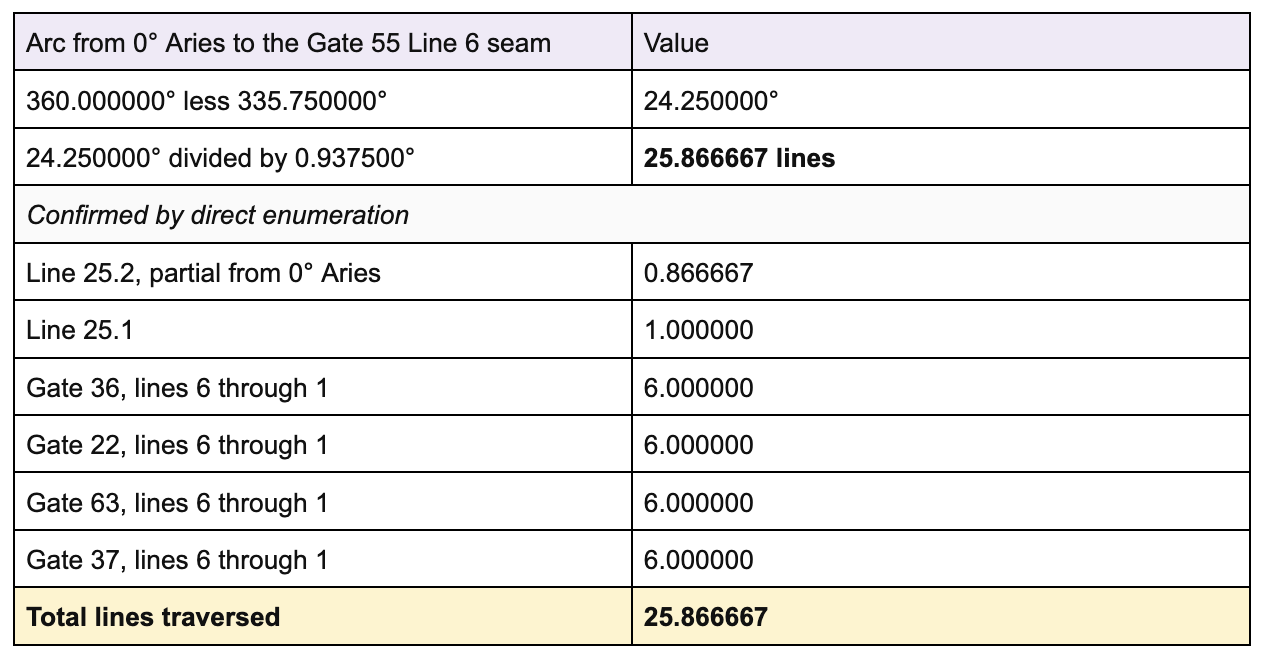Select 'Gate 63, lines 6 through 1' cell
The height and width of the screenshot is (664, 1266).
323,502
